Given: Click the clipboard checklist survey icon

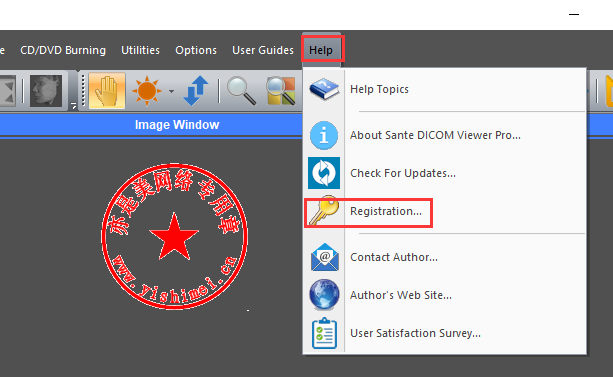Looking at the screenshot, I should click(324, 333).
